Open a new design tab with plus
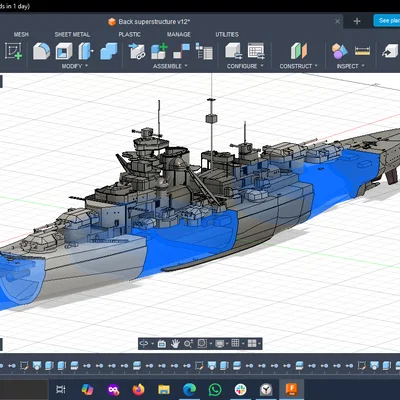Viewport: 400px width, 400px height. click(x=357, y=21)
